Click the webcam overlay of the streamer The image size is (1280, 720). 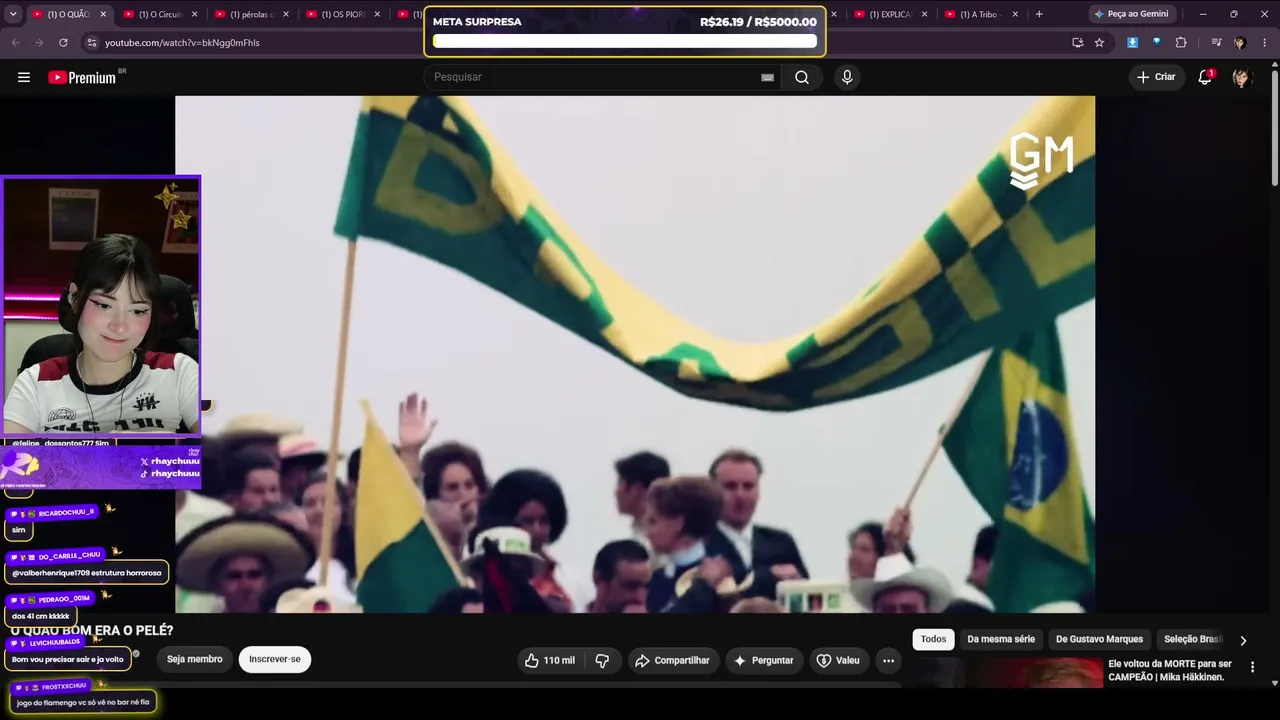pyautogui.click(x=101, y=306)
